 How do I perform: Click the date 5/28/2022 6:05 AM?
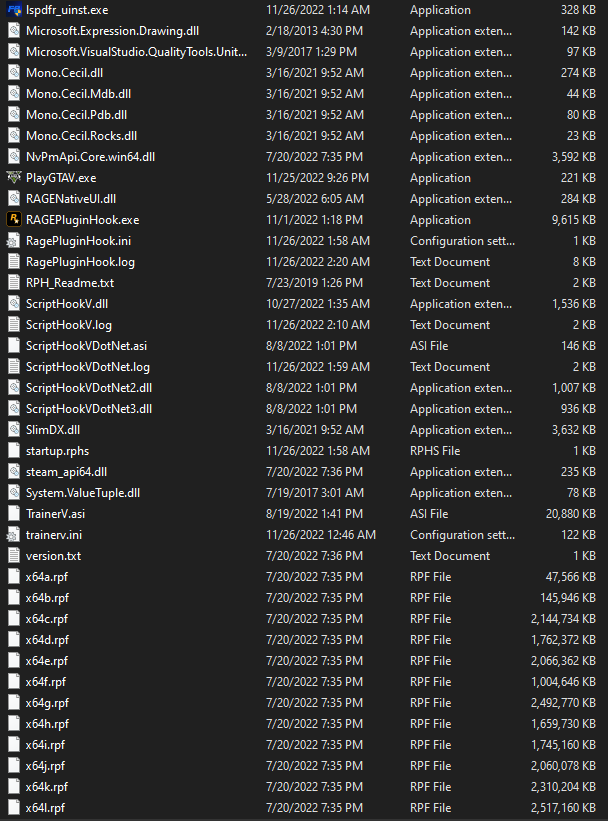point(314,199)
